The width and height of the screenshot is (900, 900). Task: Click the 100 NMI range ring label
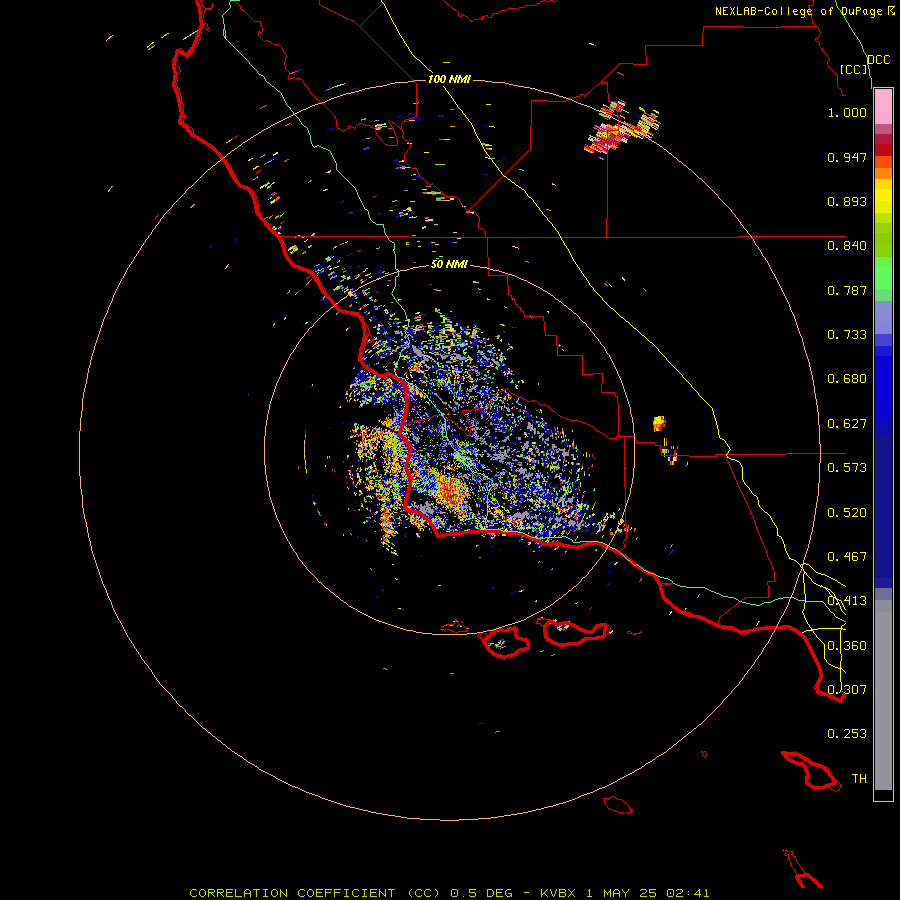[449, 79]
